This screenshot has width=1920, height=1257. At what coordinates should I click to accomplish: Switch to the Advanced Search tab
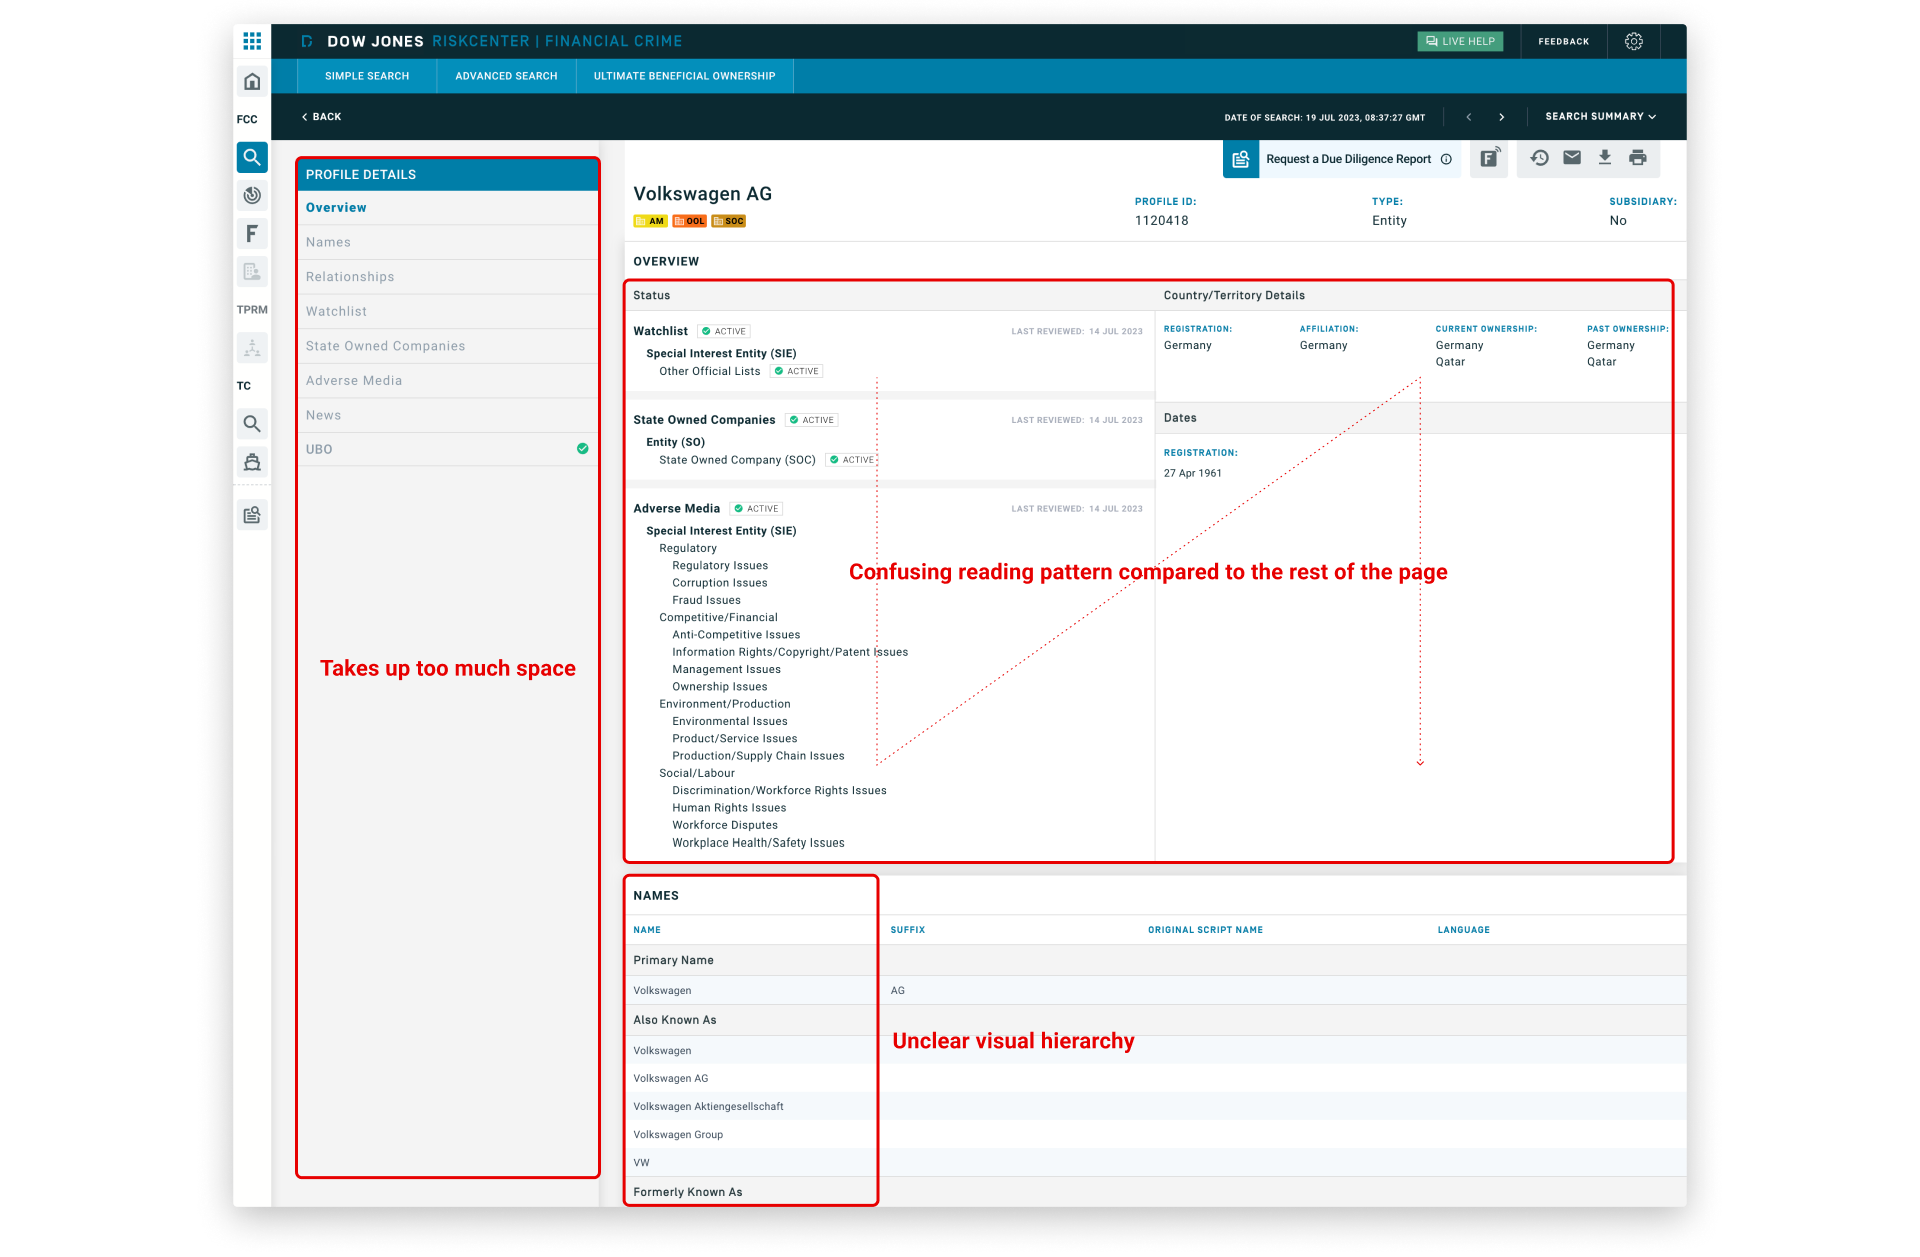506,76
